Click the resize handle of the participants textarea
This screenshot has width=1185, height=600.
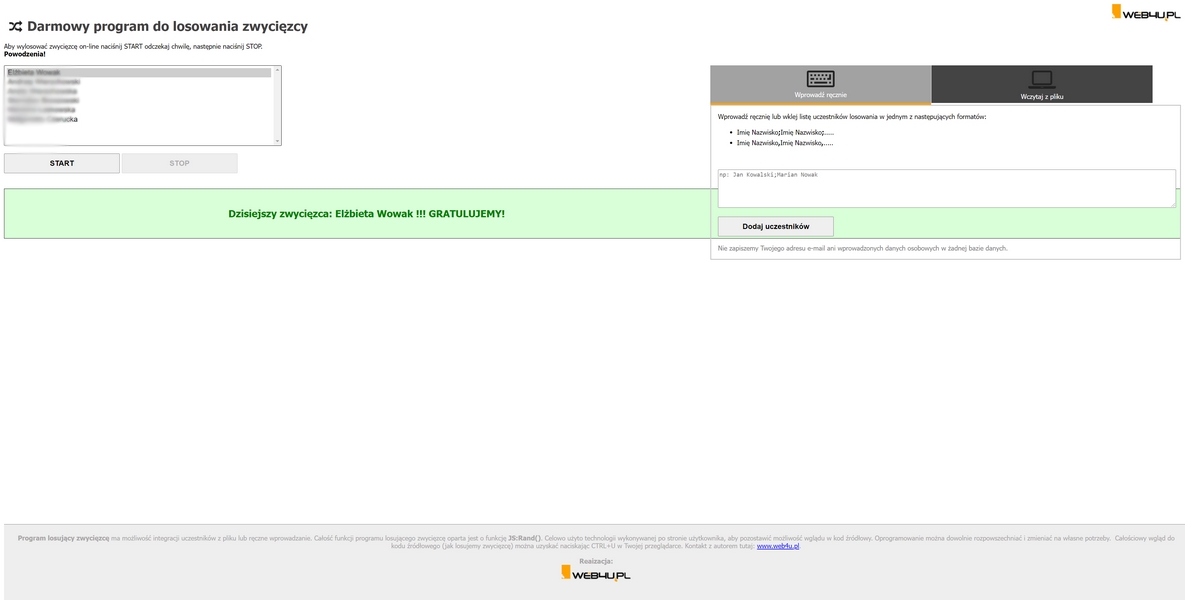point(1171,203)
